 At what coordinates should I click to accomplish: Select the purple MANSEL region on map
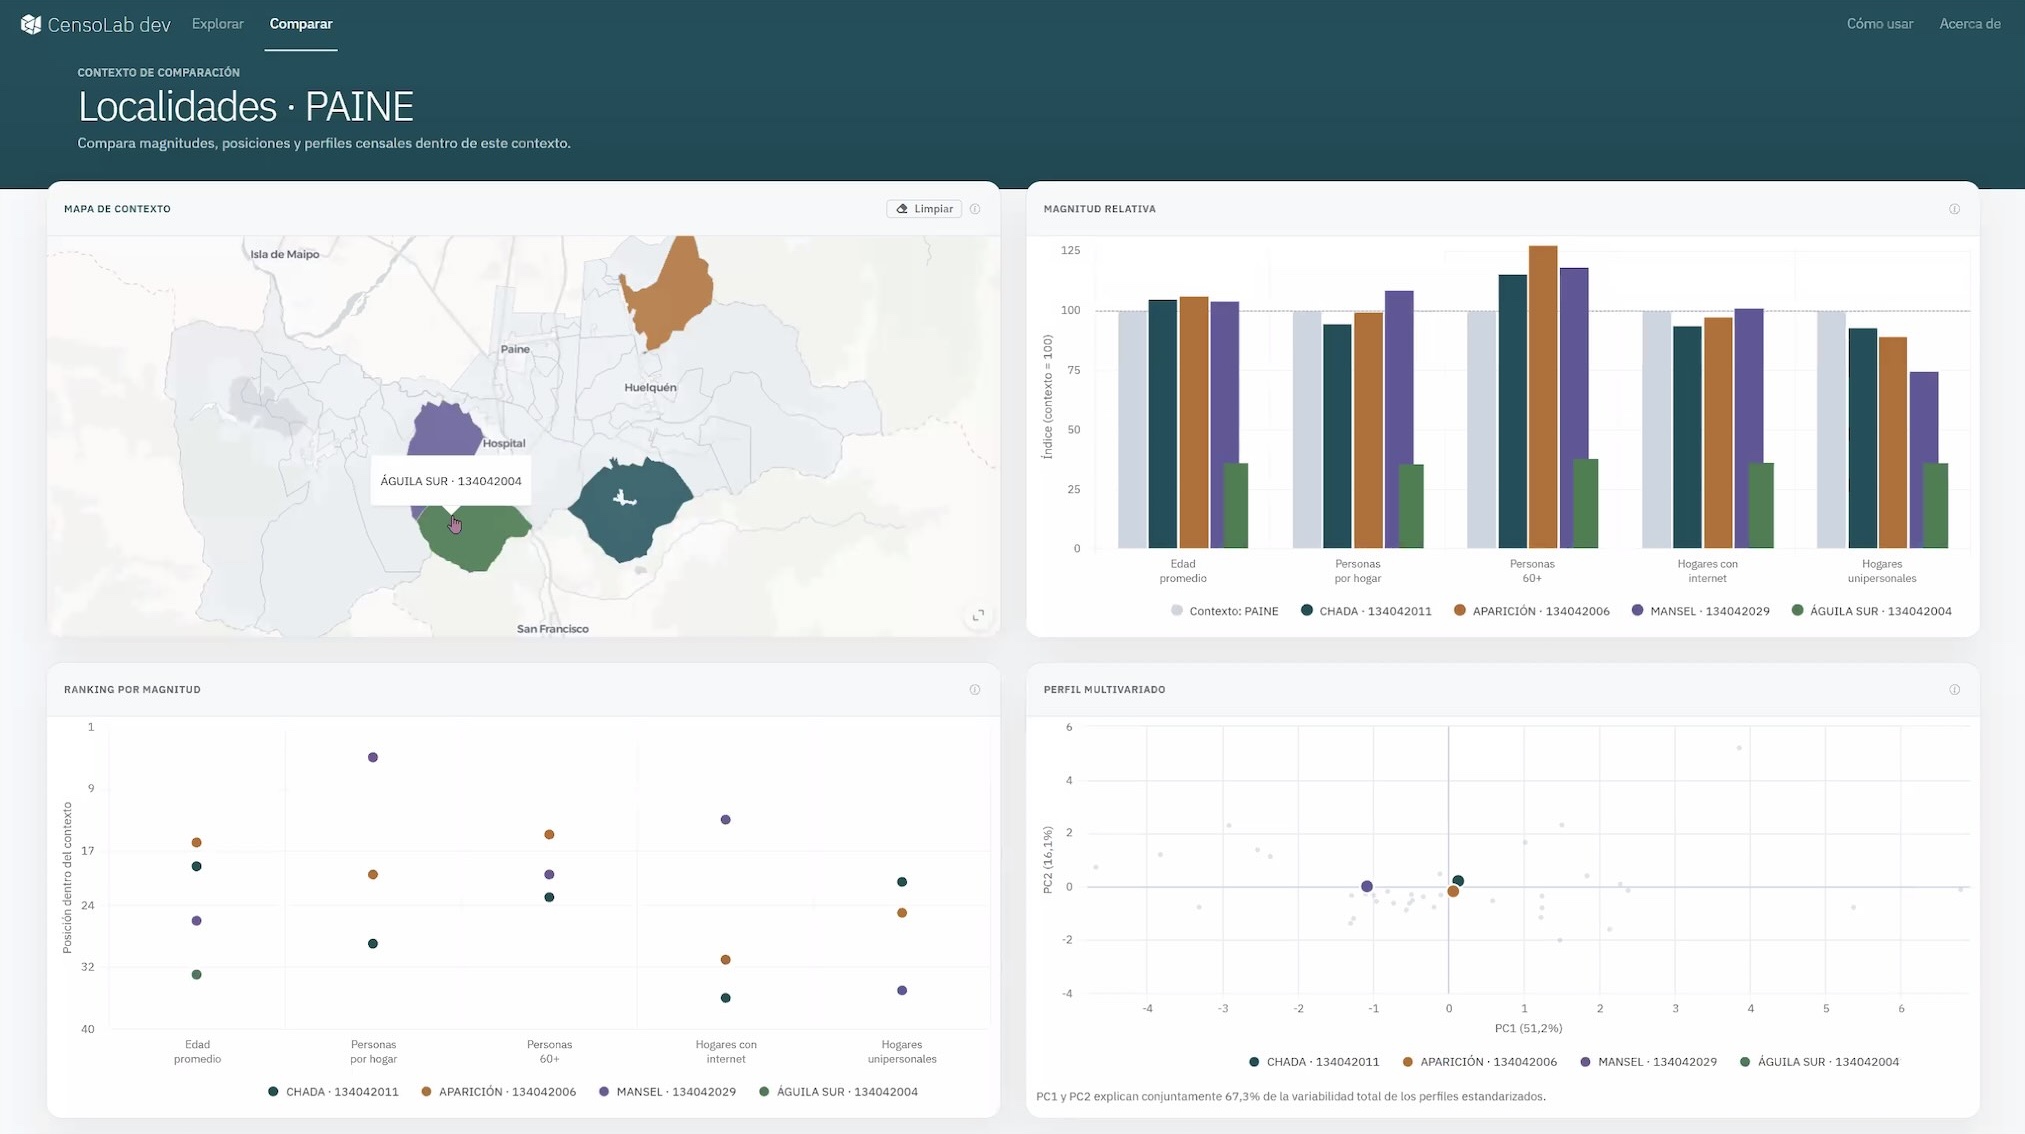[445, 430]
